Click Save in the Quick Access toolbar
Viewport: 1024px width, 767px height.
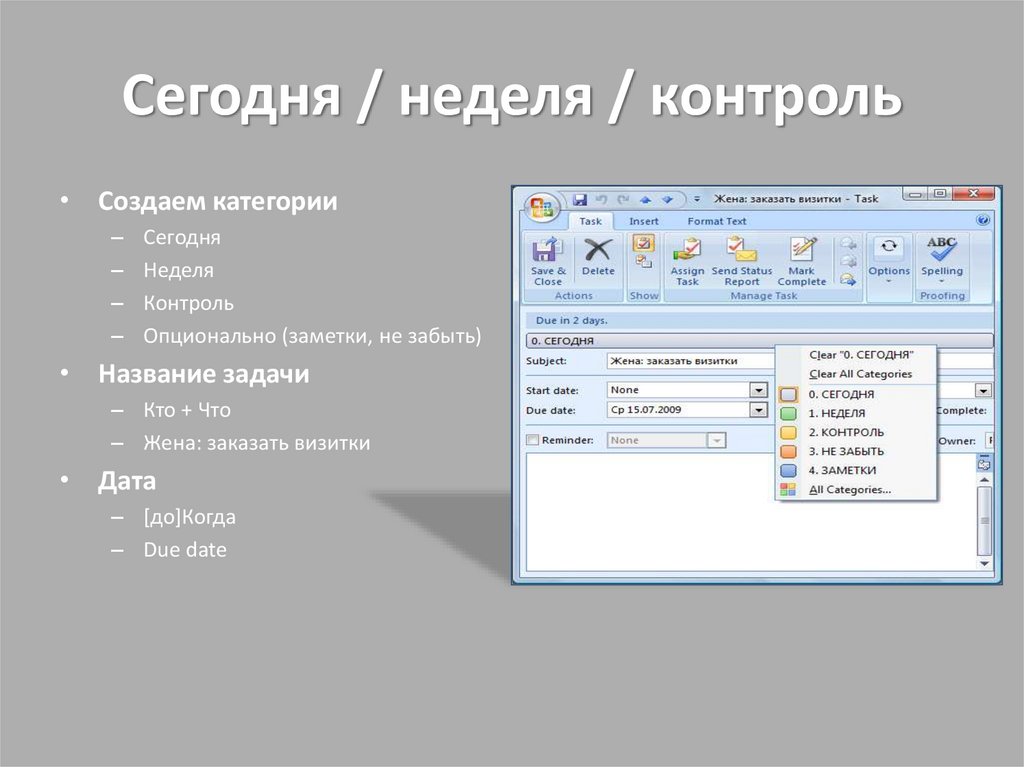pyautogui.click(x=582, y=198)
